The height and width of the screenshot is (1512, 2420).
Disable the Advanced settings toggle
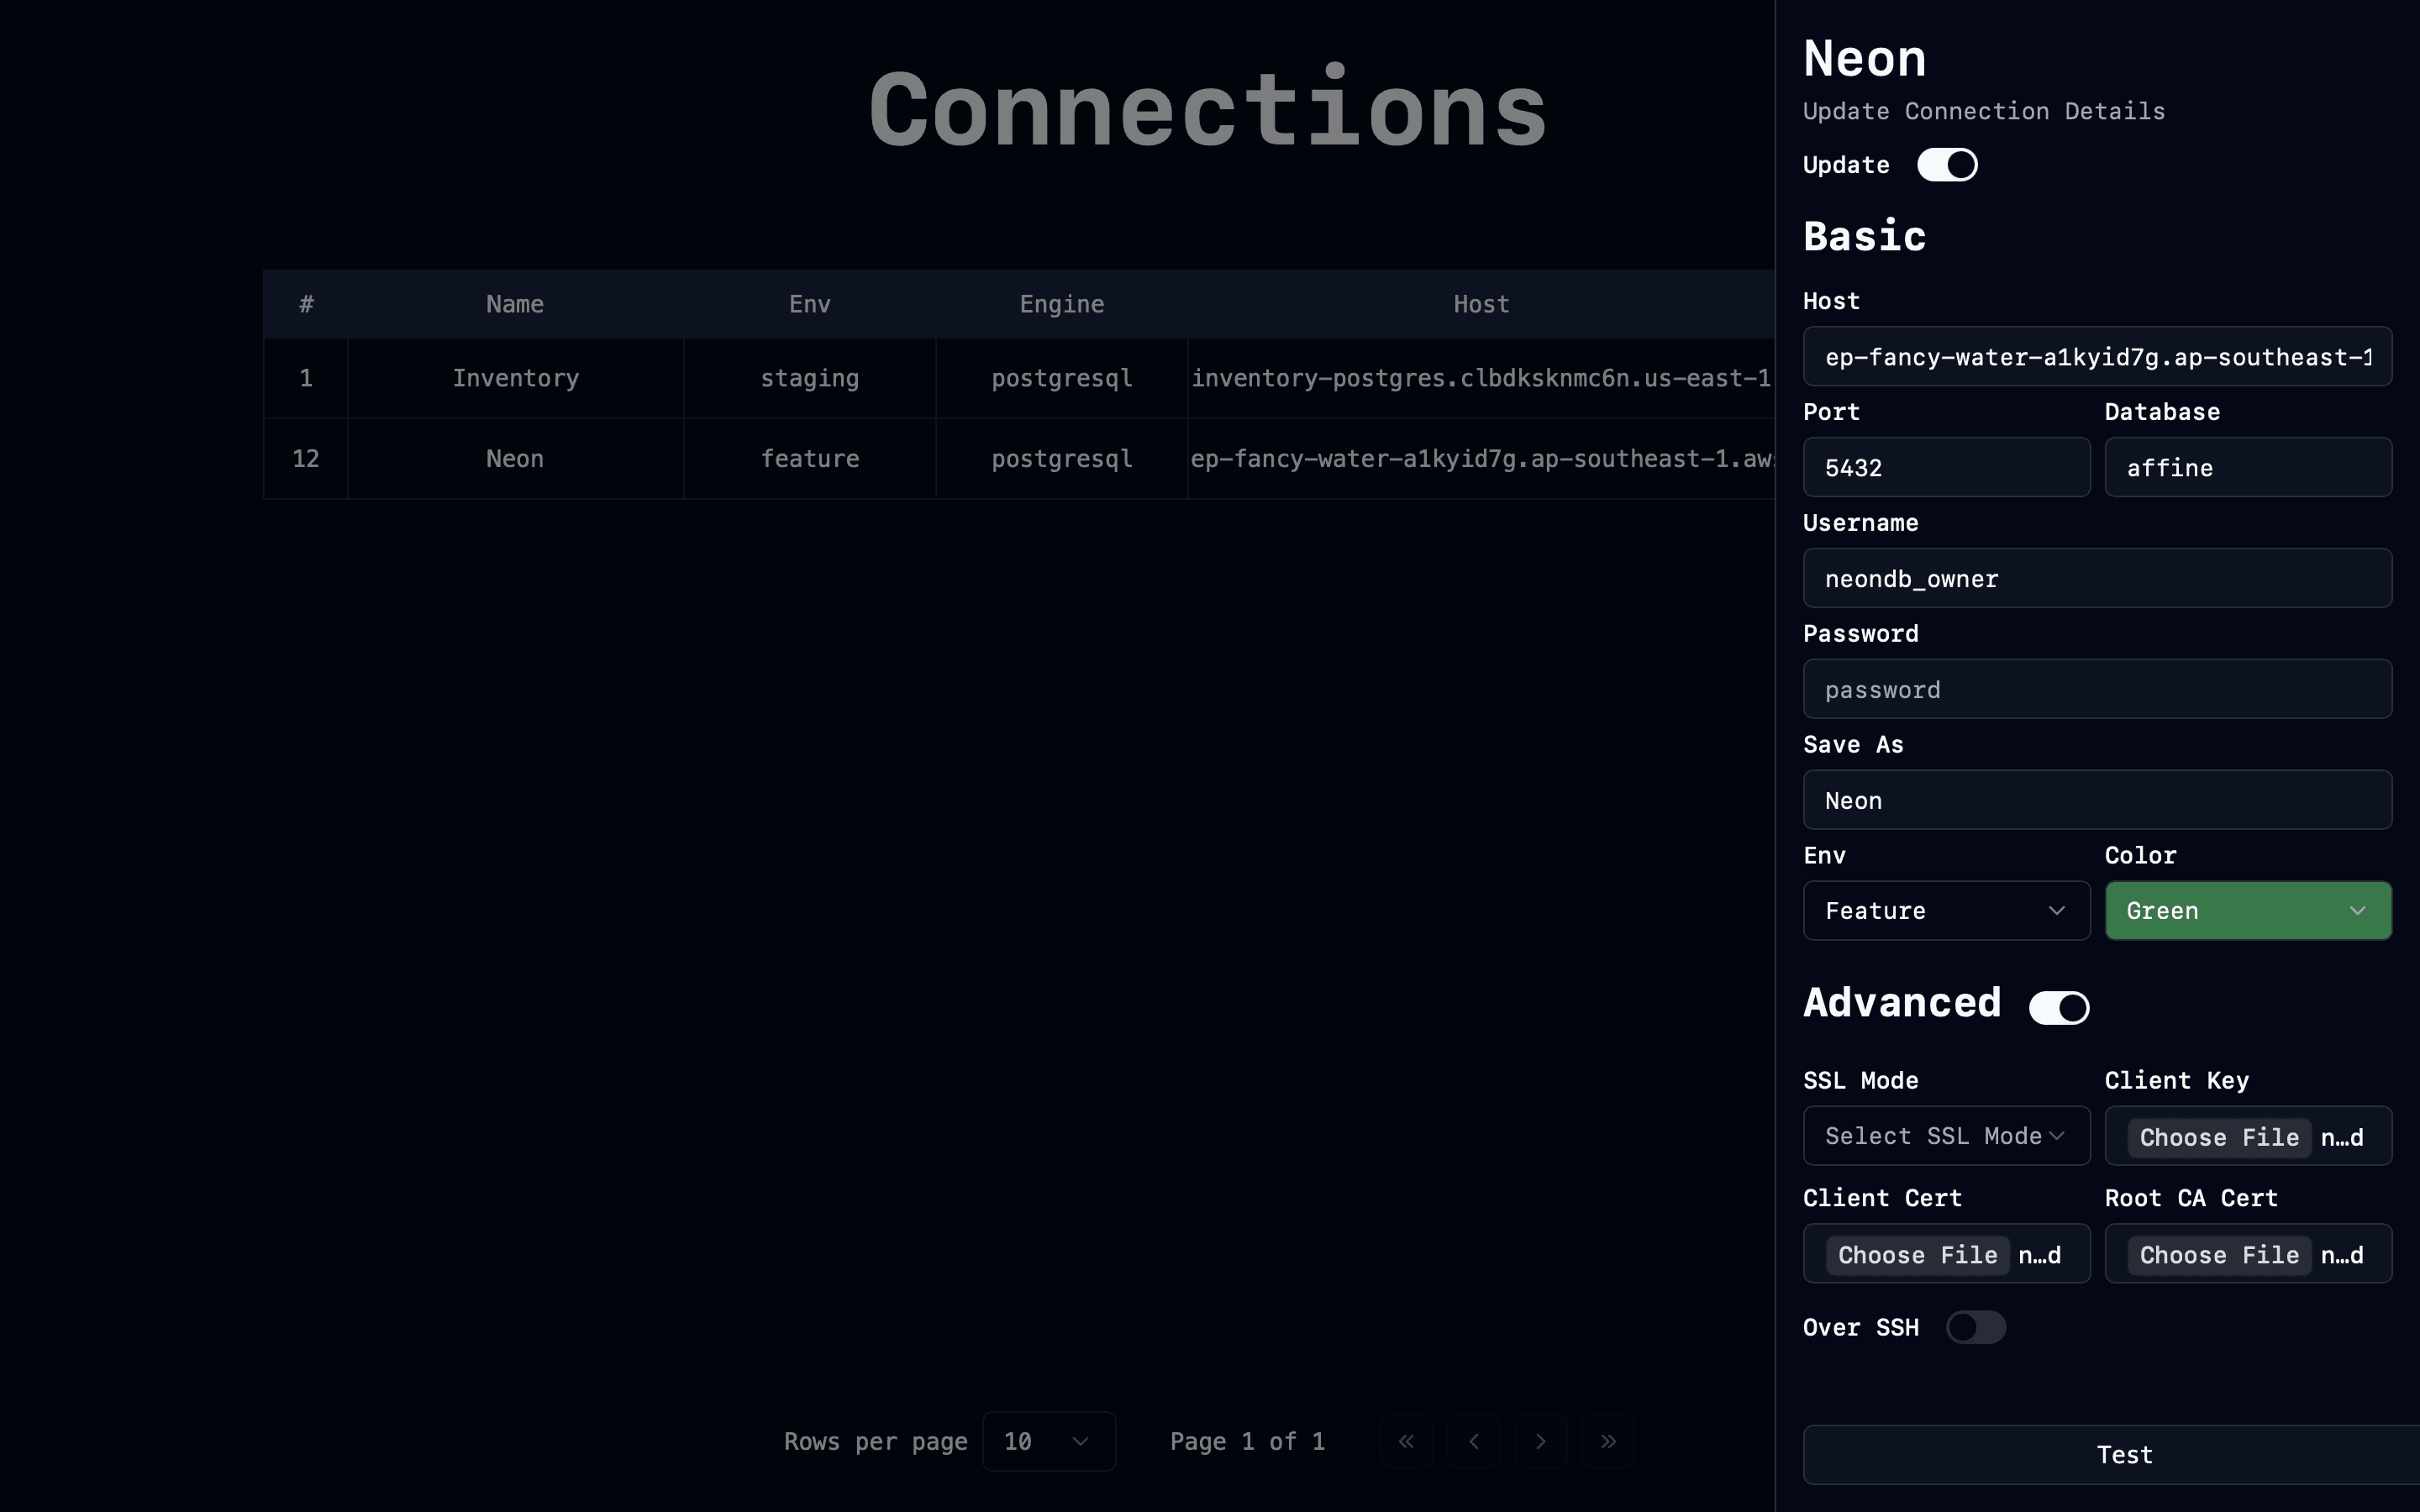(x=2058, y=1007)
